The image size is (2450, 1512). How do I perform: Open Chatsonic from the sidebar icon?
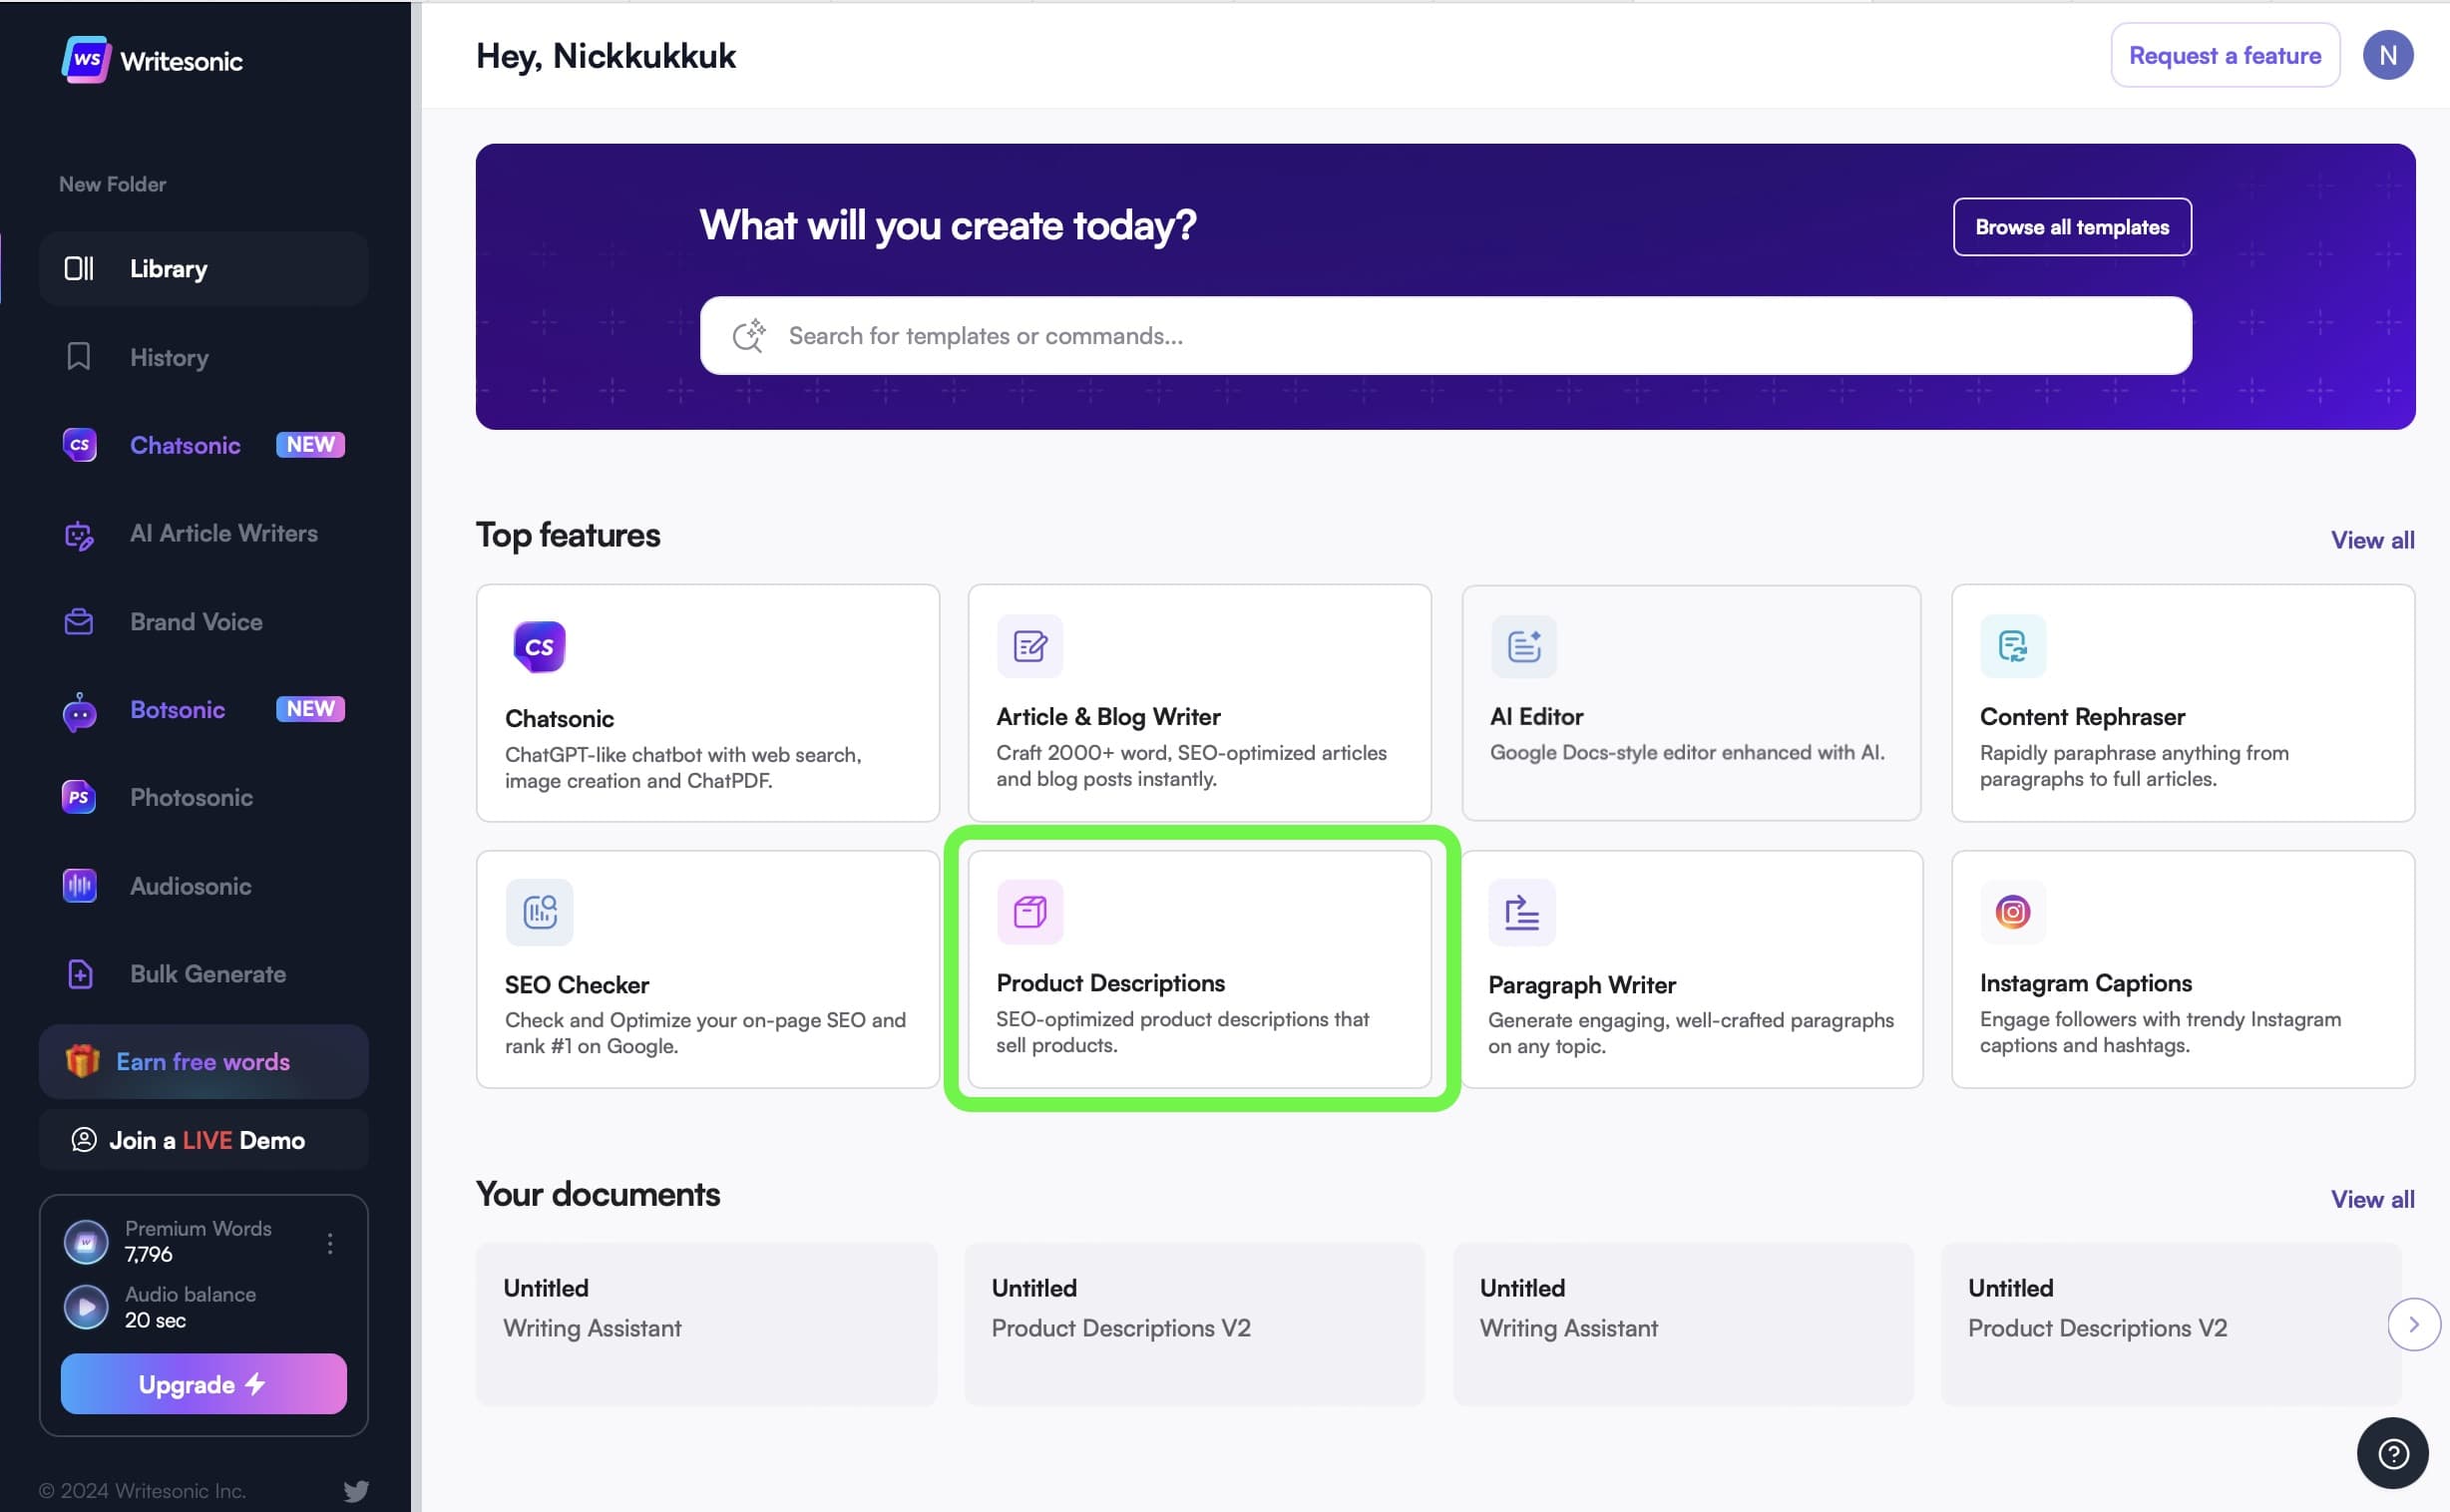coord(79,445)
